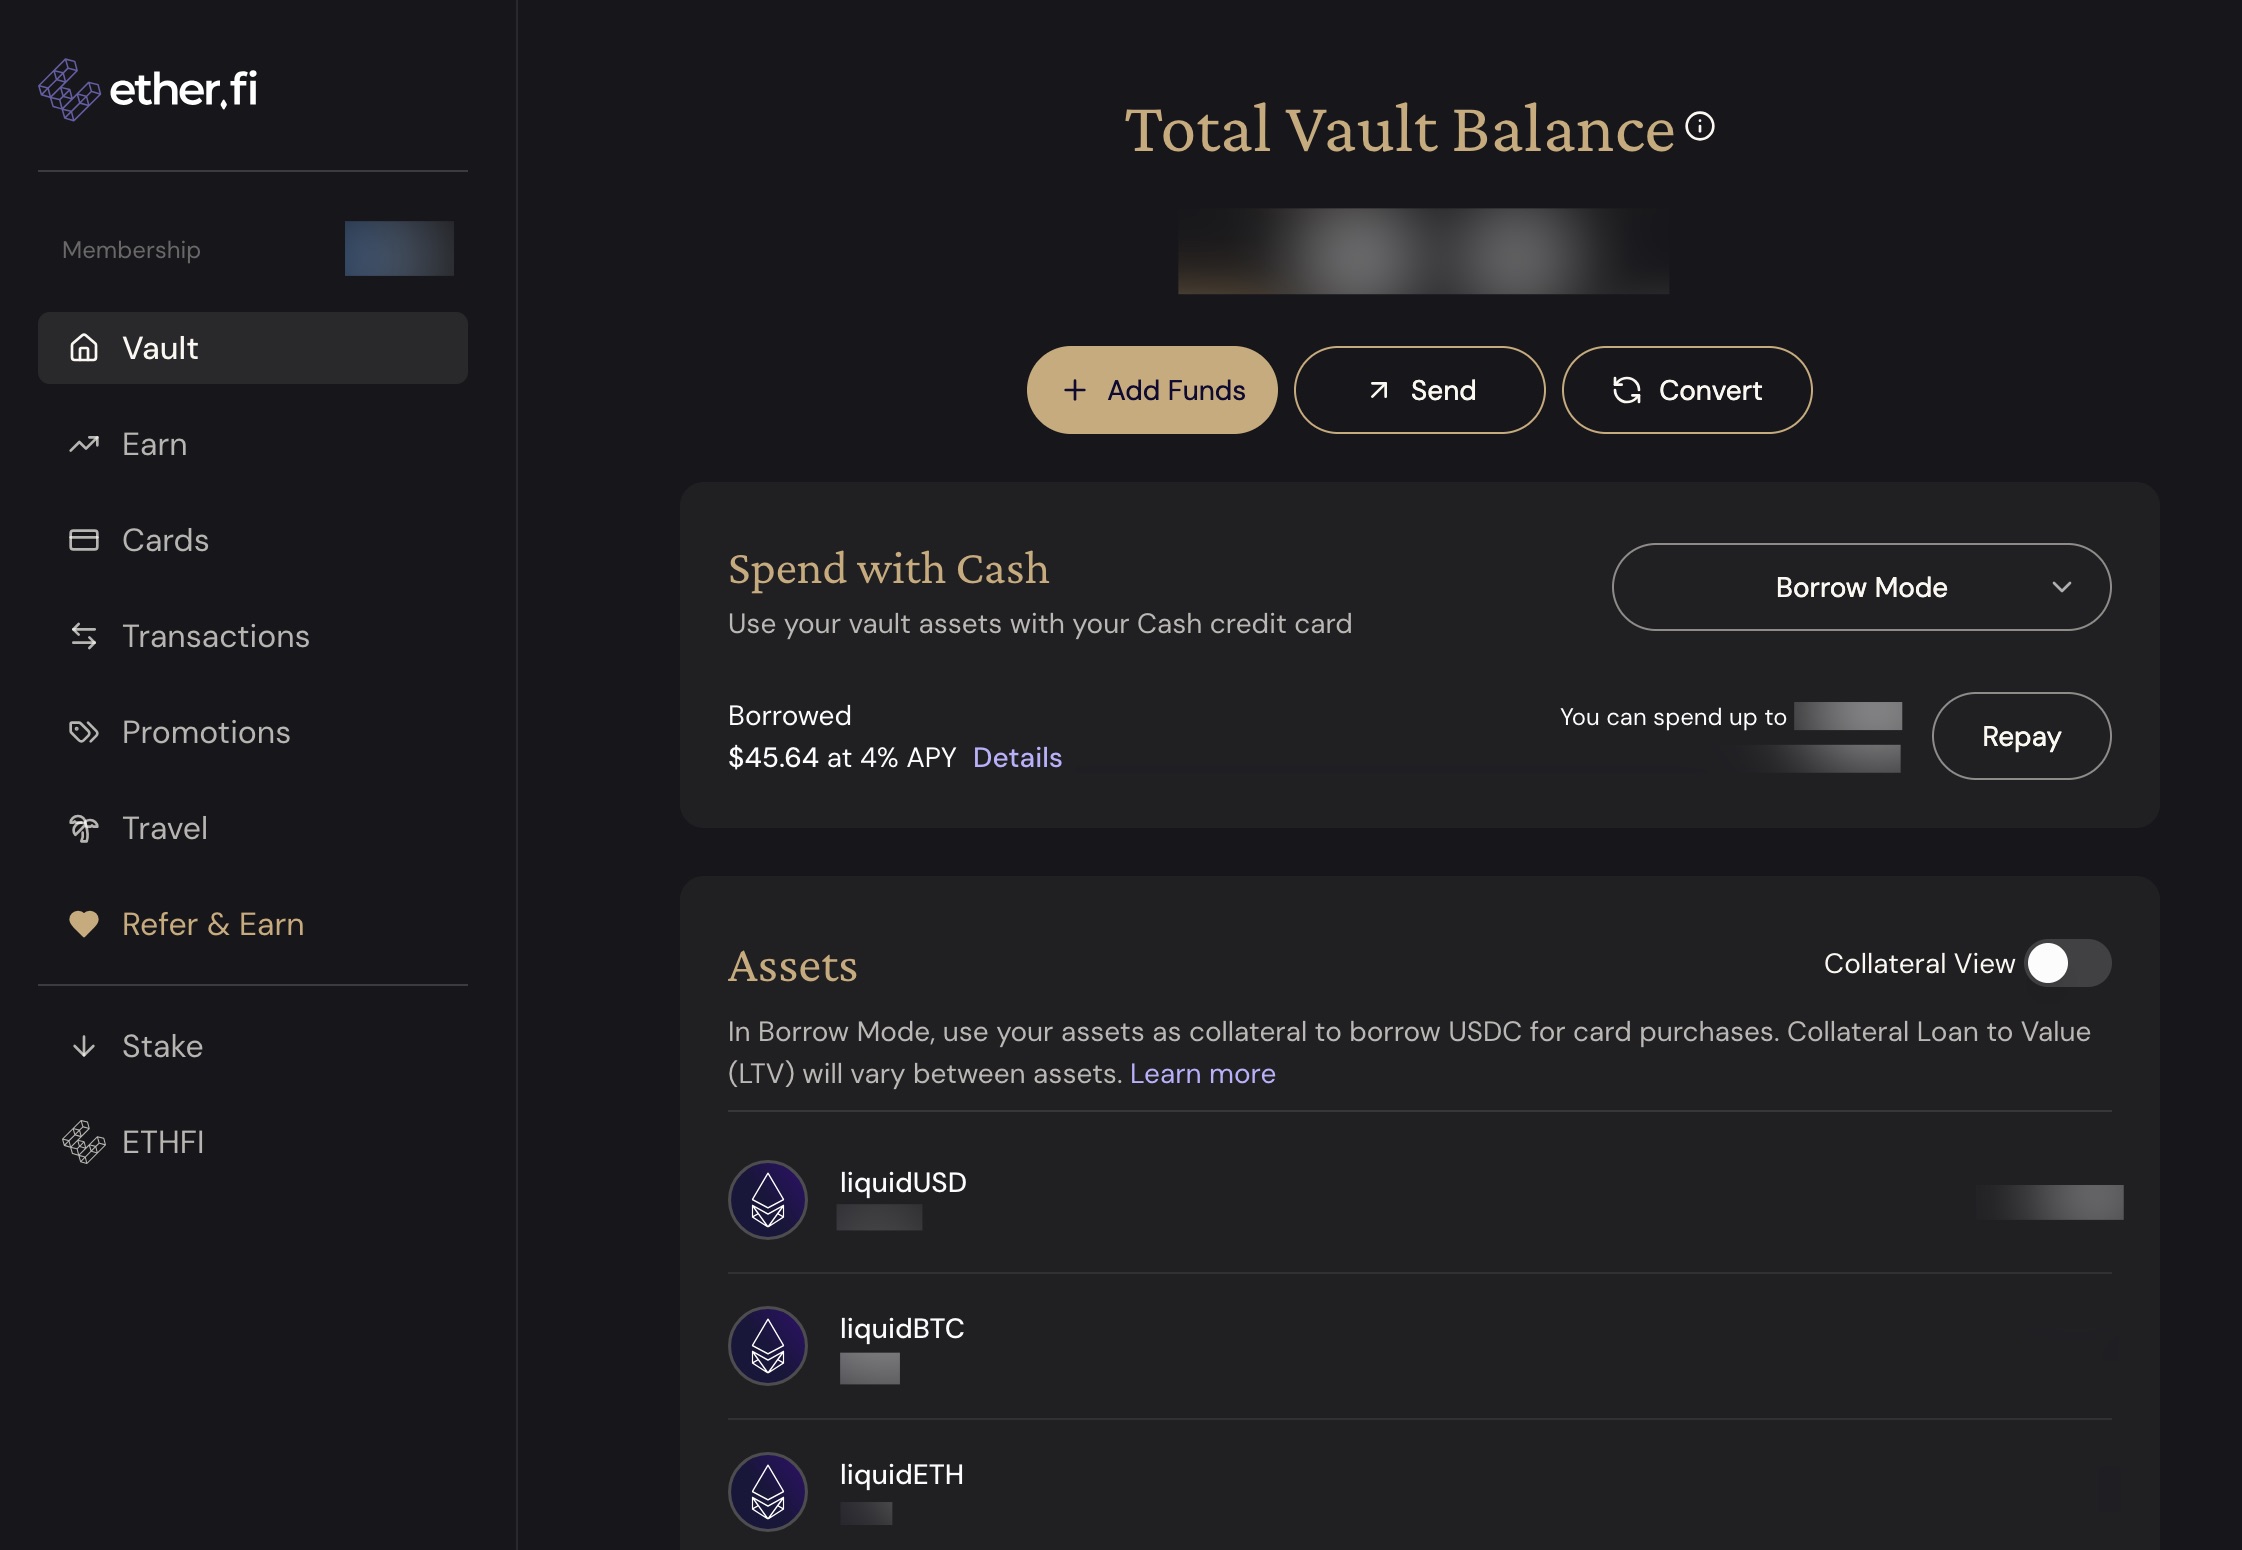The width and height of the screenshot is (2242, 1550).
Task: Go to the ETHFI sidebar section
Action: click(162, 1142)
